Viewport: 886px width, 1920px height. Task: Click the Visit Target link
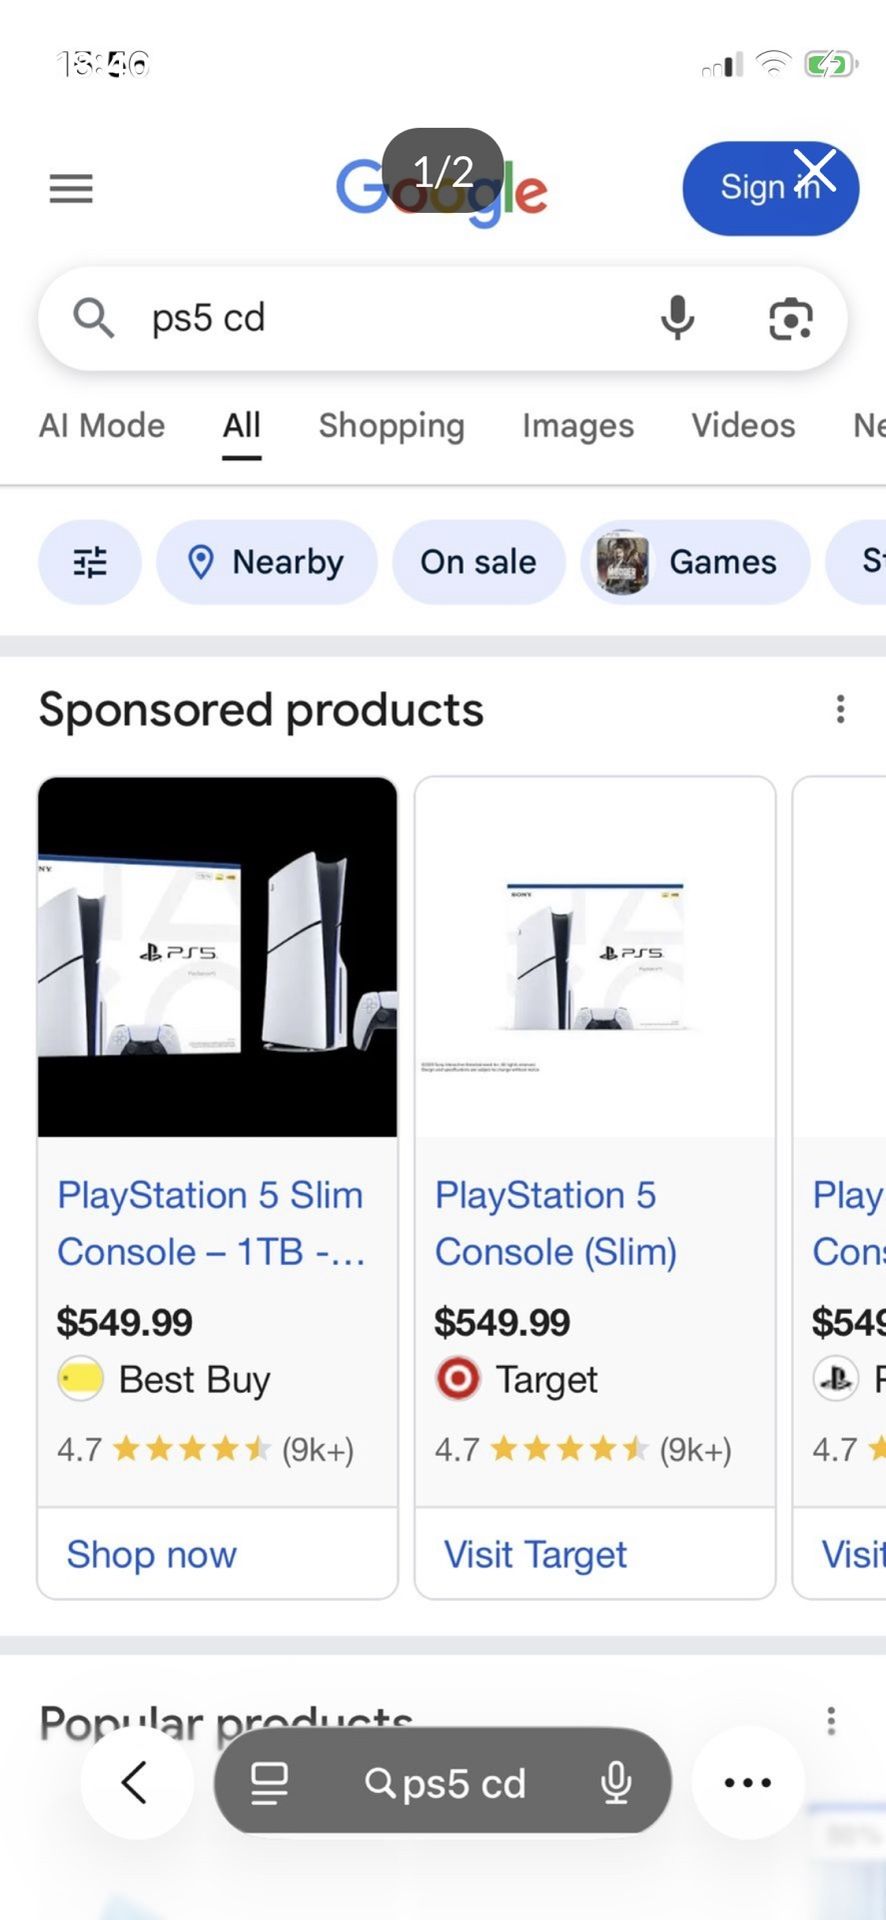[x=535, y=1554]
